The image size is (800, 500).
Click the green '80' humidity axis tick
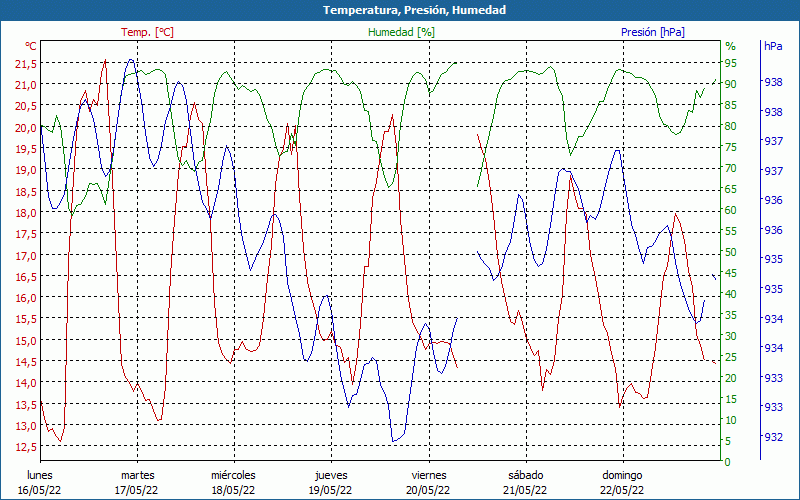731,126
